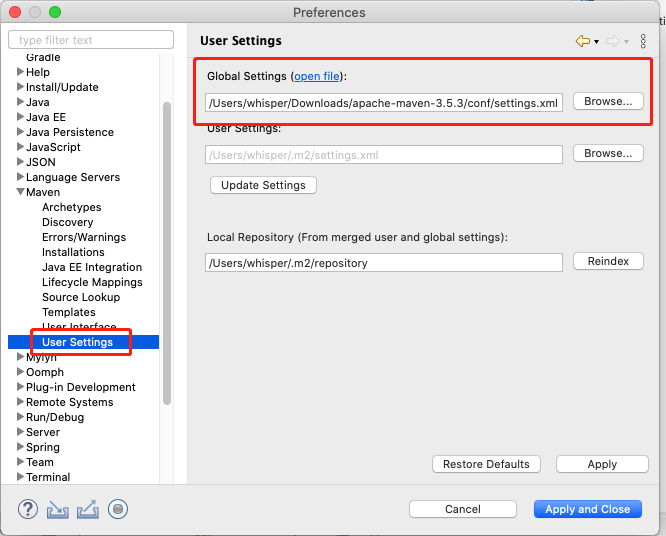Expand the Oomph tree node
The image size is (666, 536).
click(x=20, y=372)
